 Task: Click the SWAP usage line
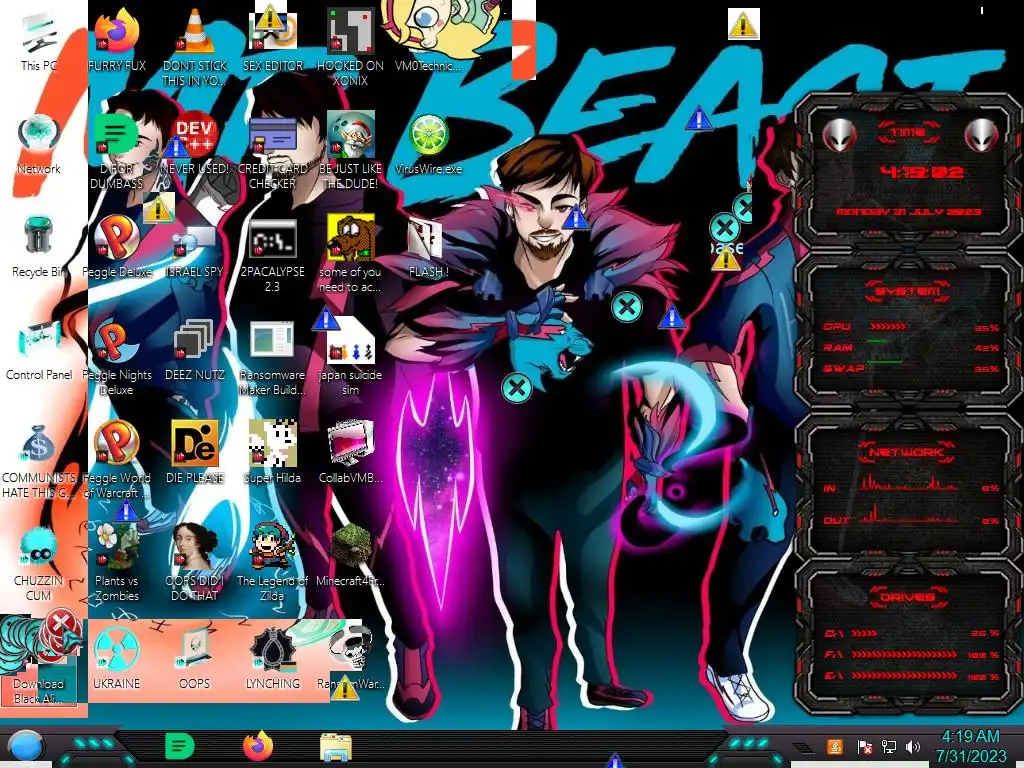pos(885,361)
